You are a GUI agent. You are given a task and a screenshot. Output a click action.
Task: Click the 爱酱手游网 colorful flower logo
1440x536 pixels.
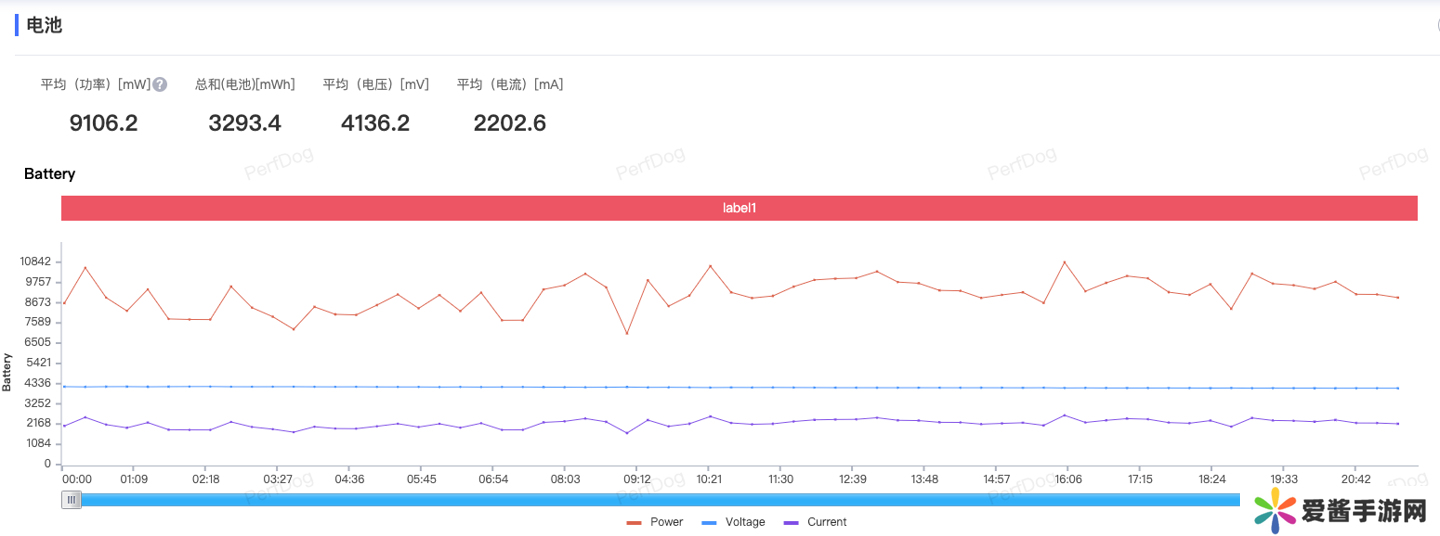[x=1274, y=512]
